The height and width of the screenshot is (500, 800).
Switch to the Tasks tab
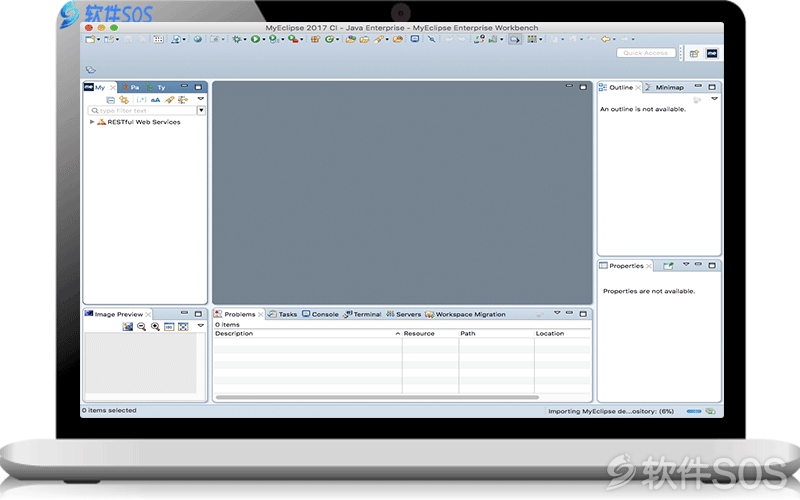tap(282, 314)
